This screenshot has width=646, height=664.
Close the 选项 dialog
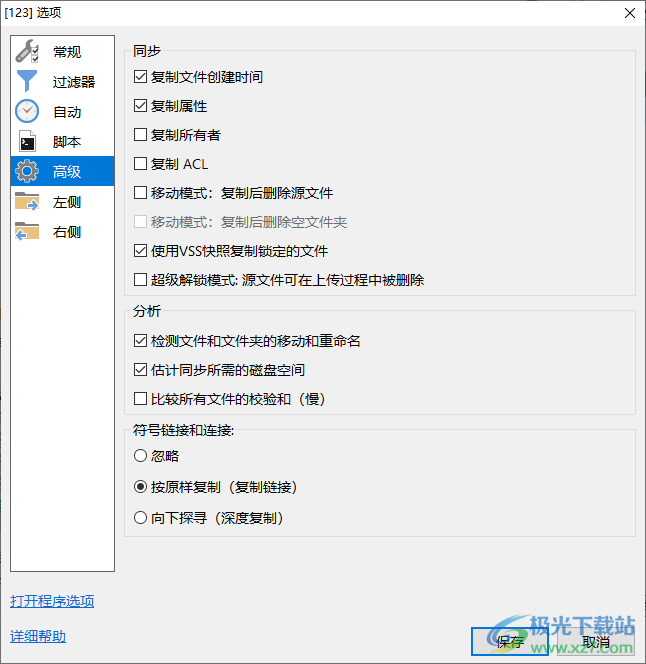(x=630, y=13)
